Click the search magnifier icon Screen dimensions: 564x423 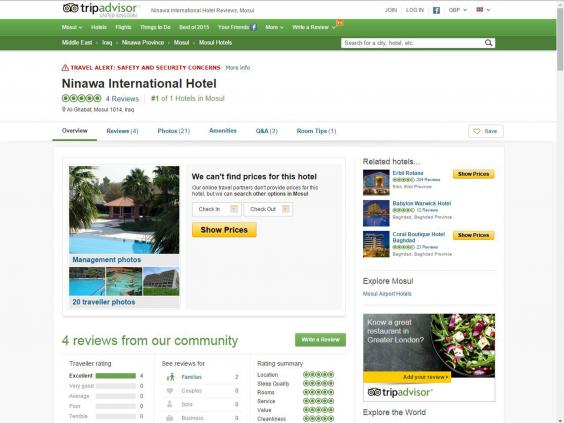(x=488, y=43)
